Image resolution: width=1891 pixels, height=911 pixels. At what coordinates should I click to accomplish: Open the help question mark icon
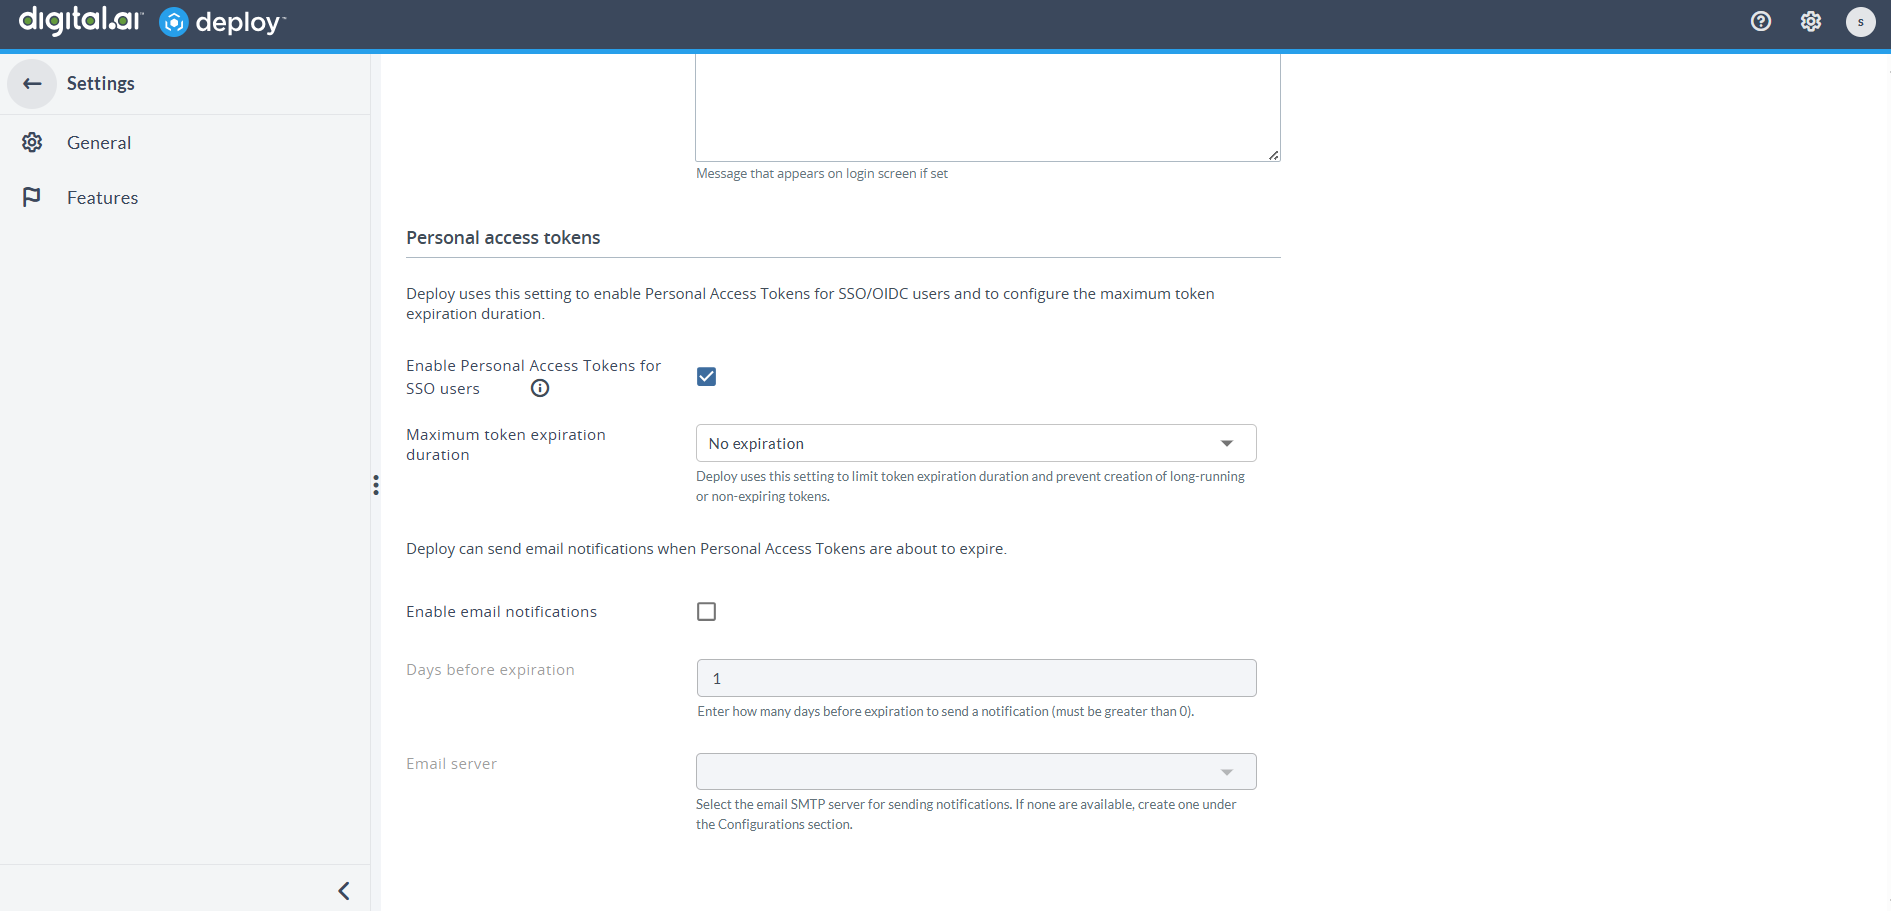click(x=1761, y=22)
